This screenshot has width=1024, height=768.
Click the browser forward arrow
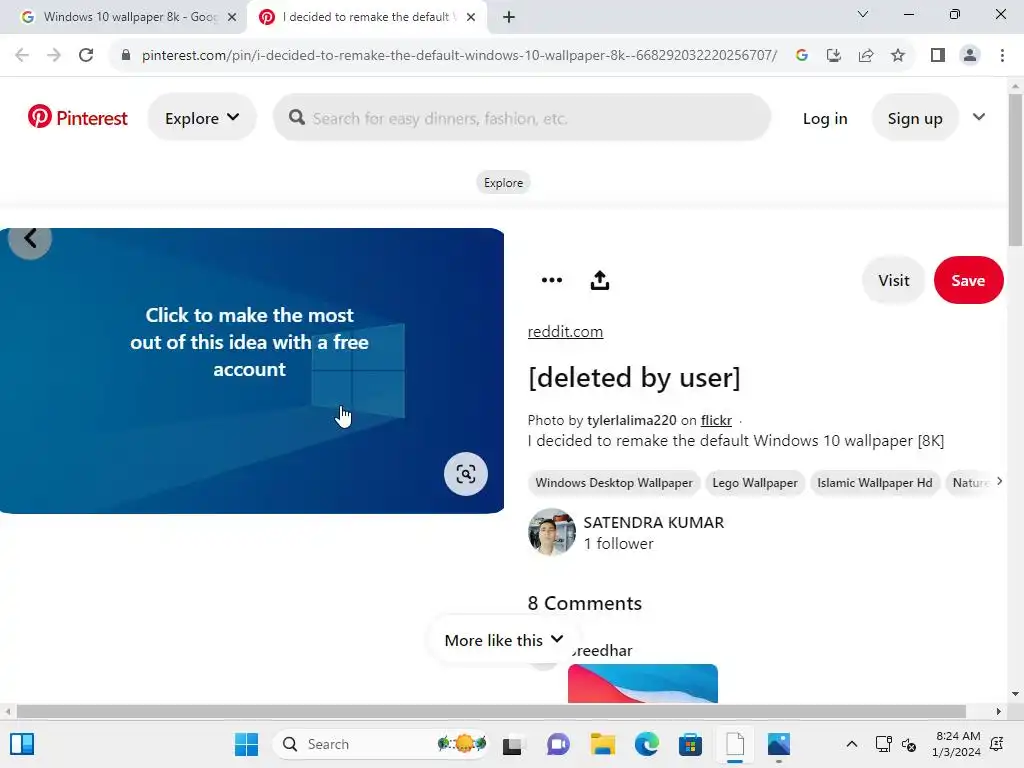pyautogui.click(x=54, y=56)
